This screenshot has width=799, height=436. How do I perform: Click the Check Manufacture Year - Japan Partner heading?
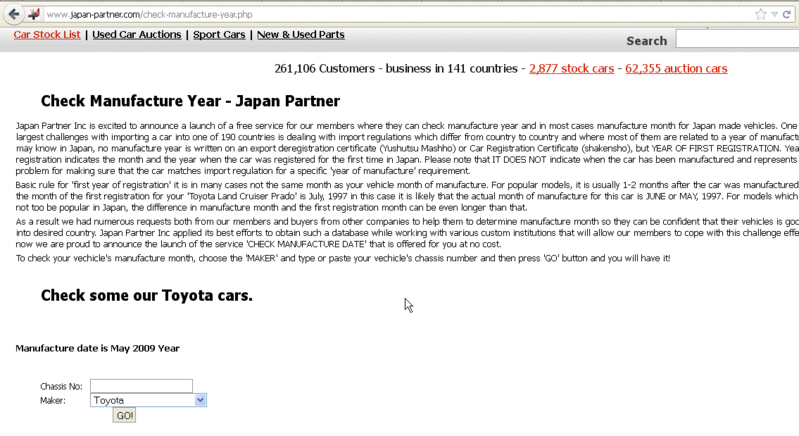[190, 101]
